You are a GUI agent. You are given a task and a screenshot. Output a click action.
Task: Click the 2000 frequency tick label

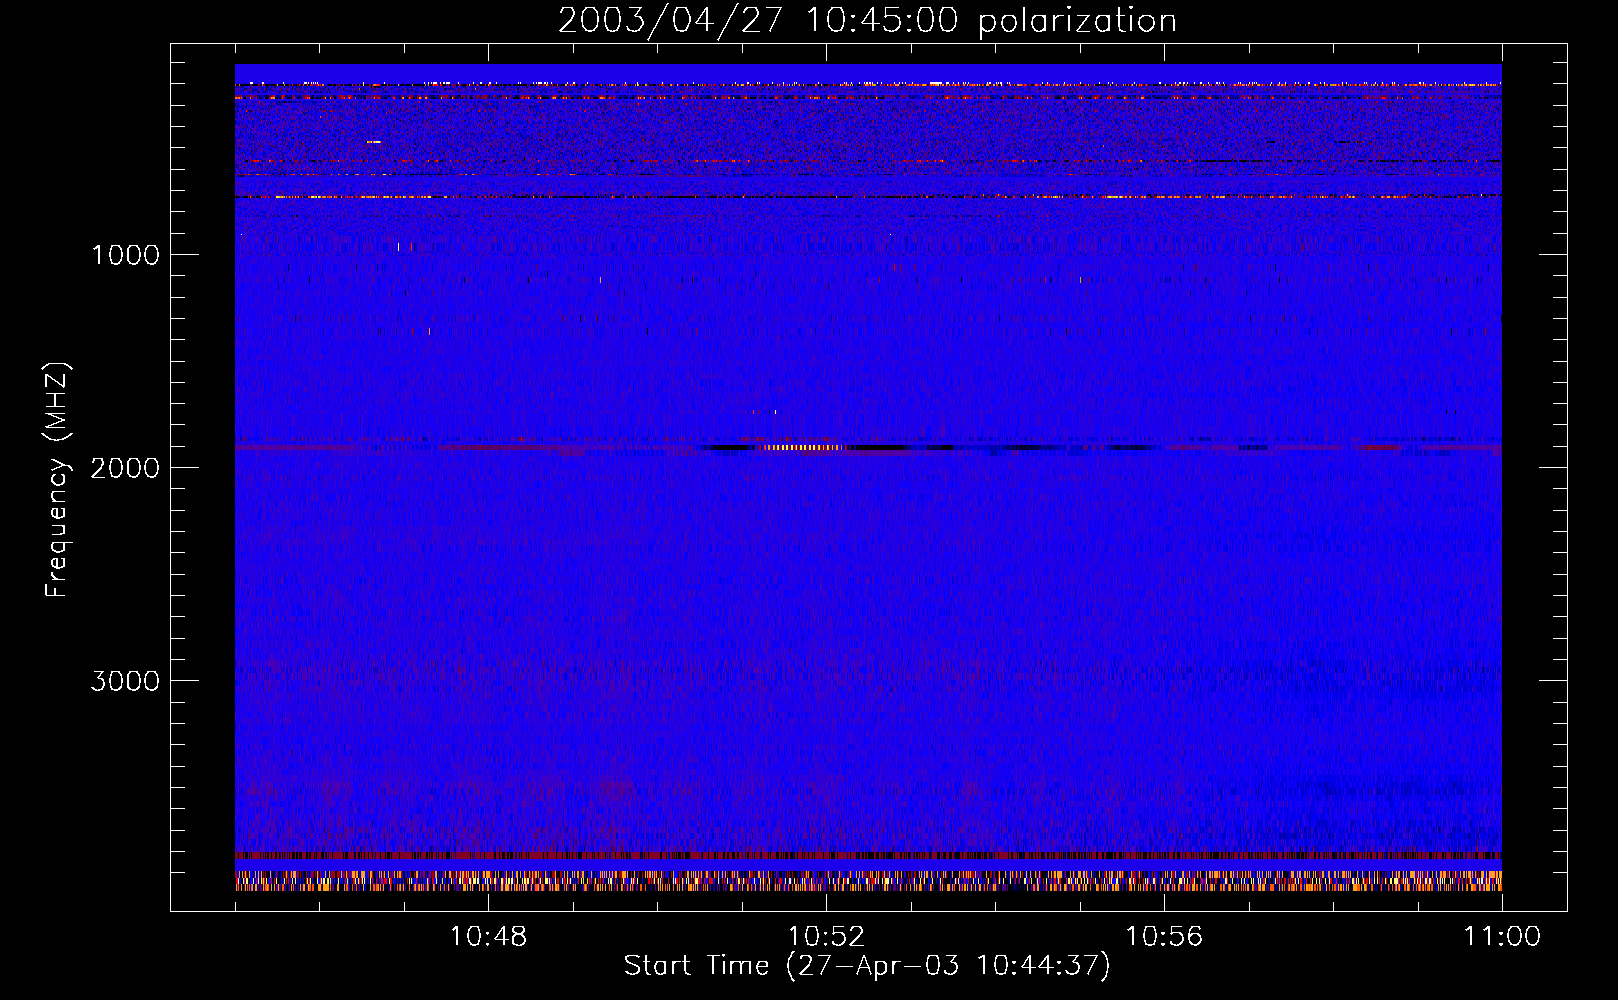[125, 468]
